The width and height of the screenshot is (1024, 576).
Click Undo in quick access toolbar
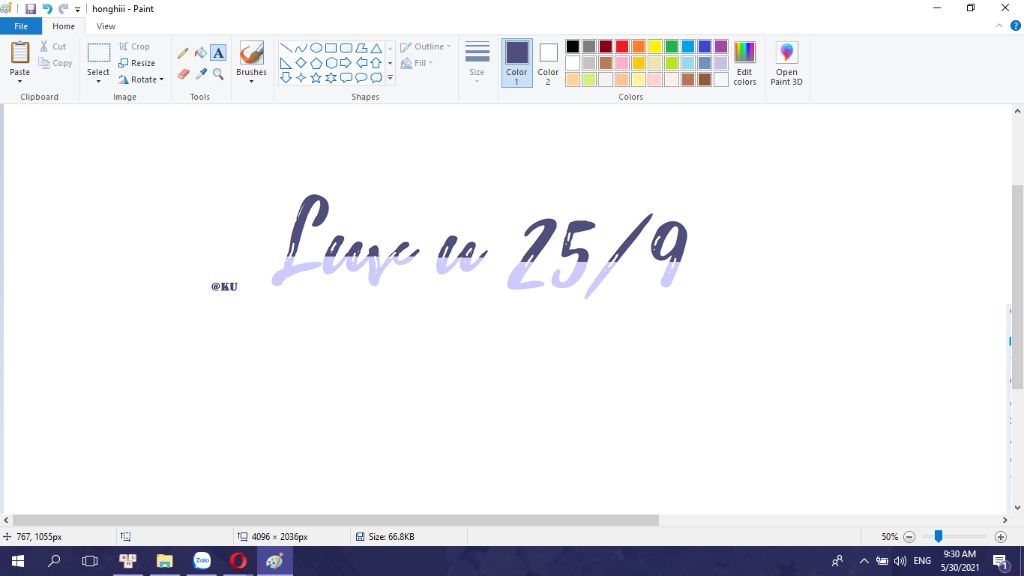pyautogui.click(x=47, y=9)
